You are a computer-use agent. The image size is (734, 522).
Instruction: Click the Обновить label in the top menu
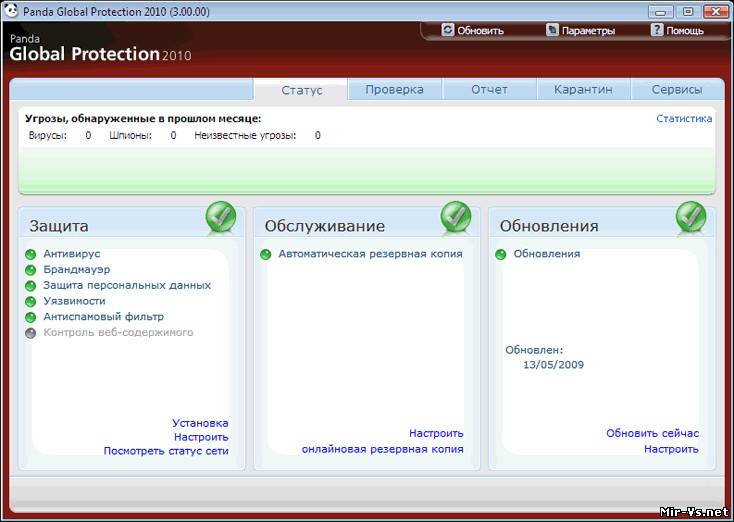(x=480, y=31)
